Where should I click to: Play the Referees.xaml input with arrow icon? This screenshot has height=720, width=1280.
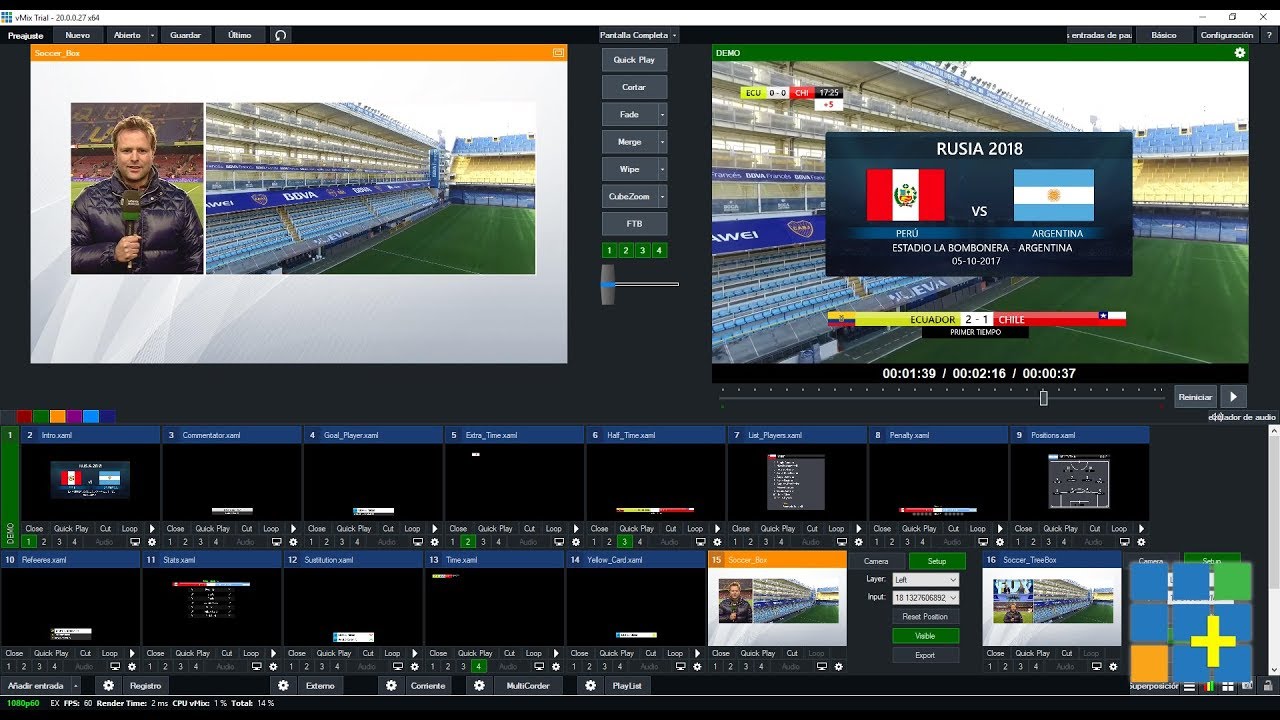[x=131, y=653]
